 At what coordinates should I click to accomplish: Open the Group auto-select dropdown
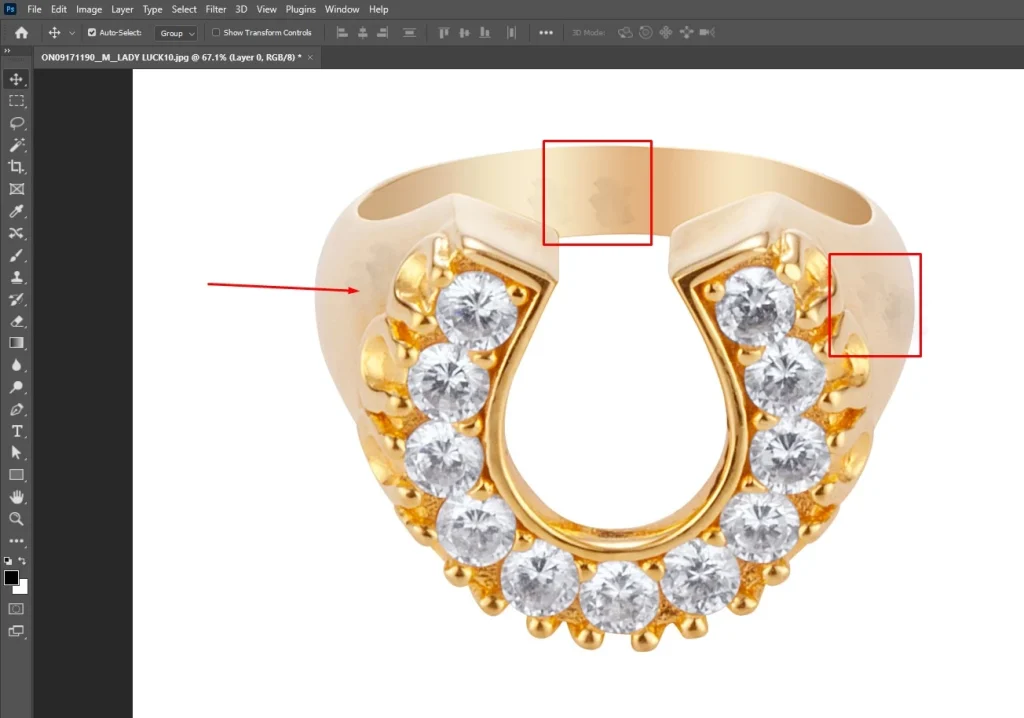point(176,33)
